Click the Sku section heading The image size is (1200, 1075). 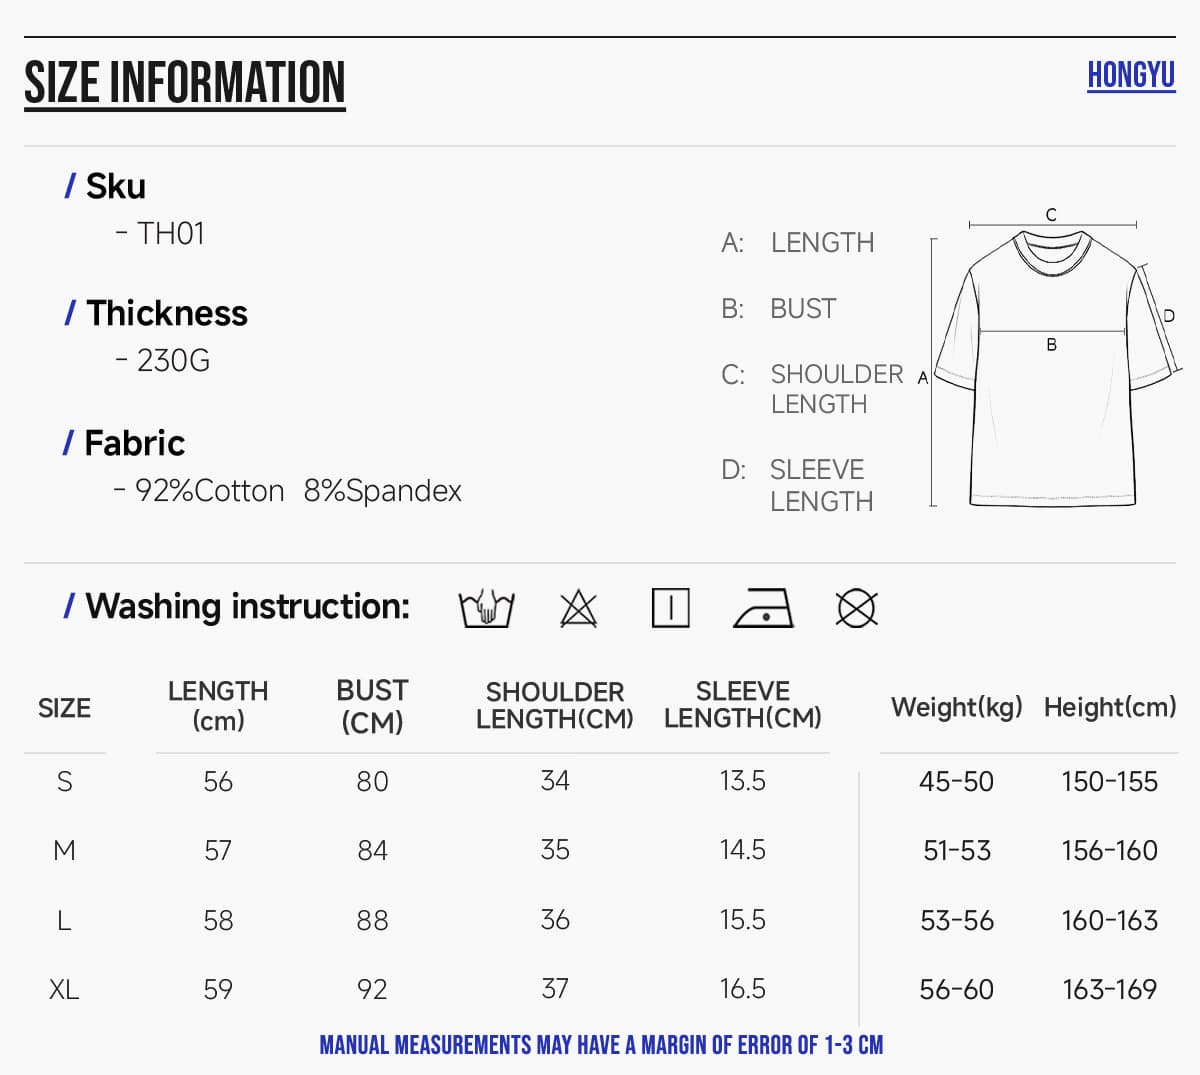(x=105, y=186)
